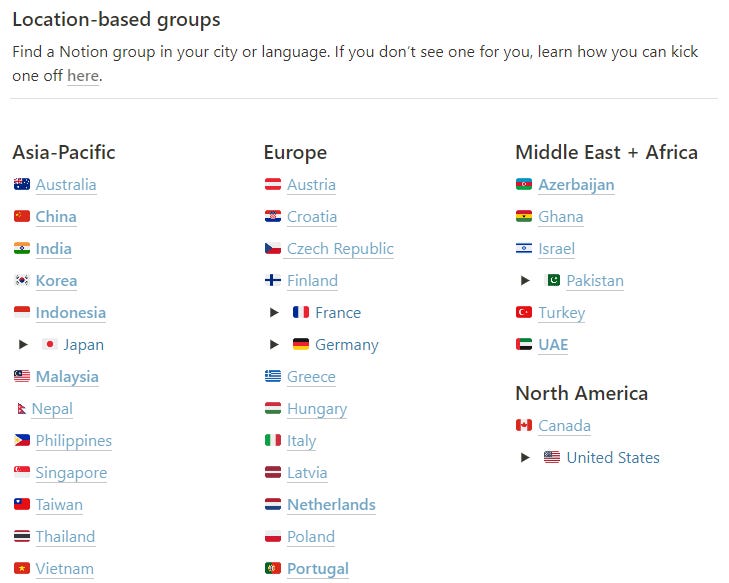Click the Canada flag icon
The height and width of the screenshot is (583, 729).
pos(524,425)
